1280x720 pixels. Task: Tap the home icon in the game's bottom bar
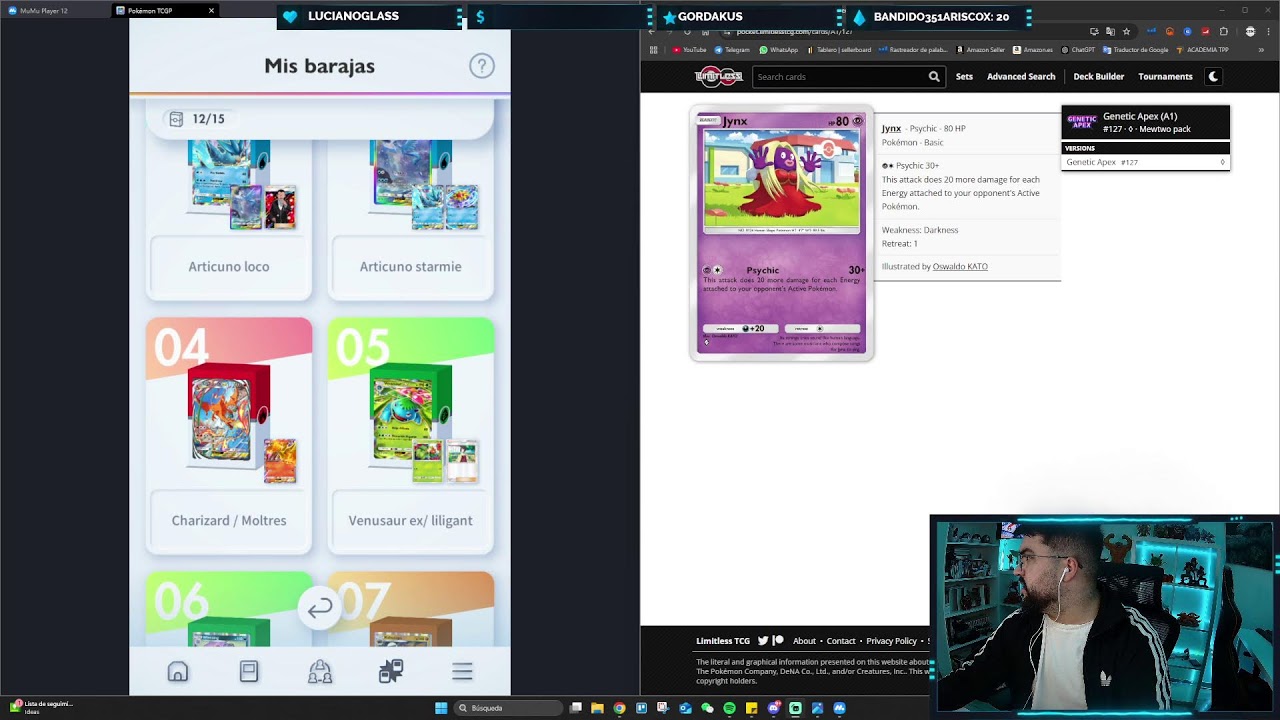coord(178,672)
